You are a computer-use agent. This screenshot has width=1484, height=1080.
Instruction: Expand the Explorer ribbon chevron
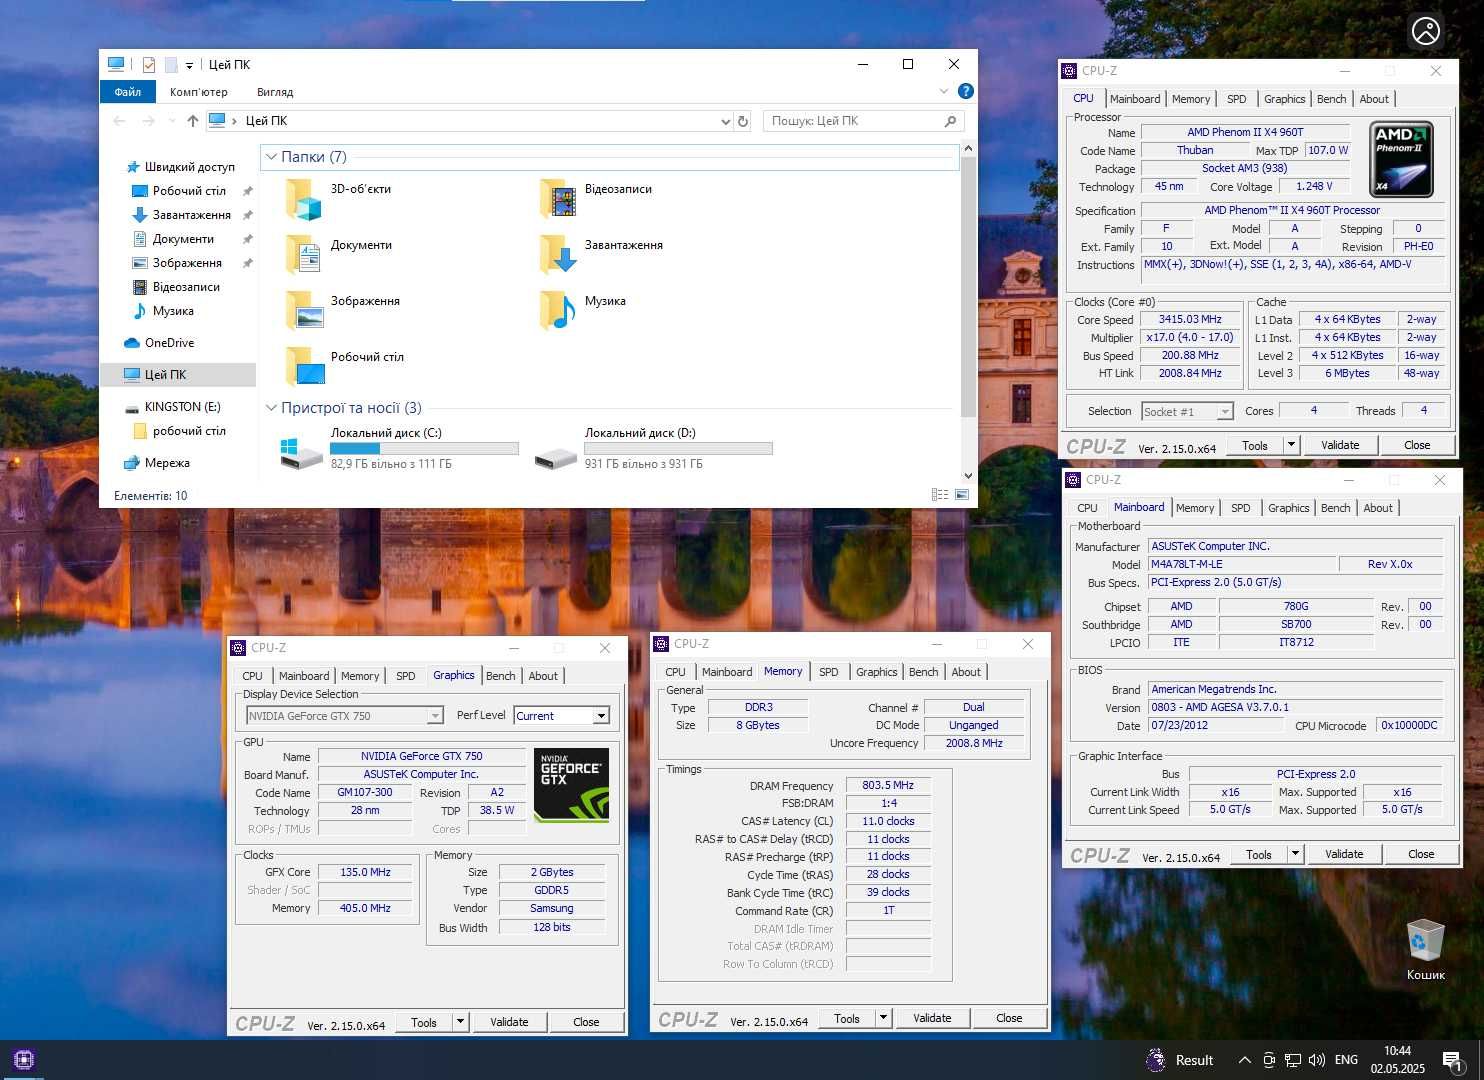[943, 91]
